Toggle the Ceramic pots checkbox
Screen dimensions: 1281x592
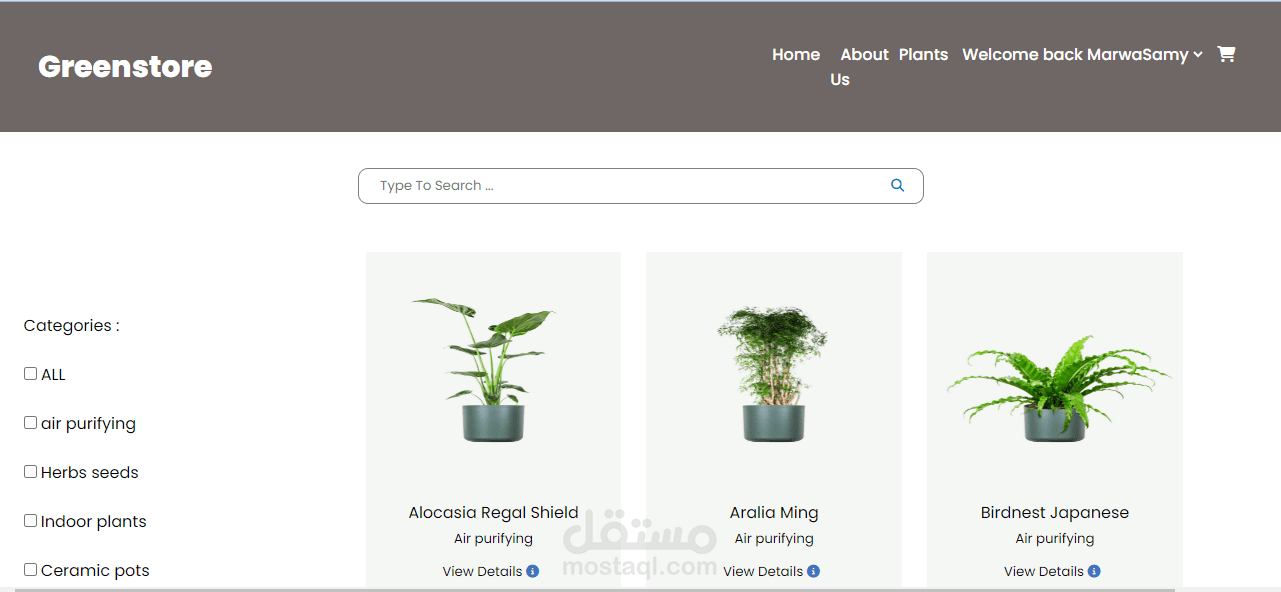(30, 569)
